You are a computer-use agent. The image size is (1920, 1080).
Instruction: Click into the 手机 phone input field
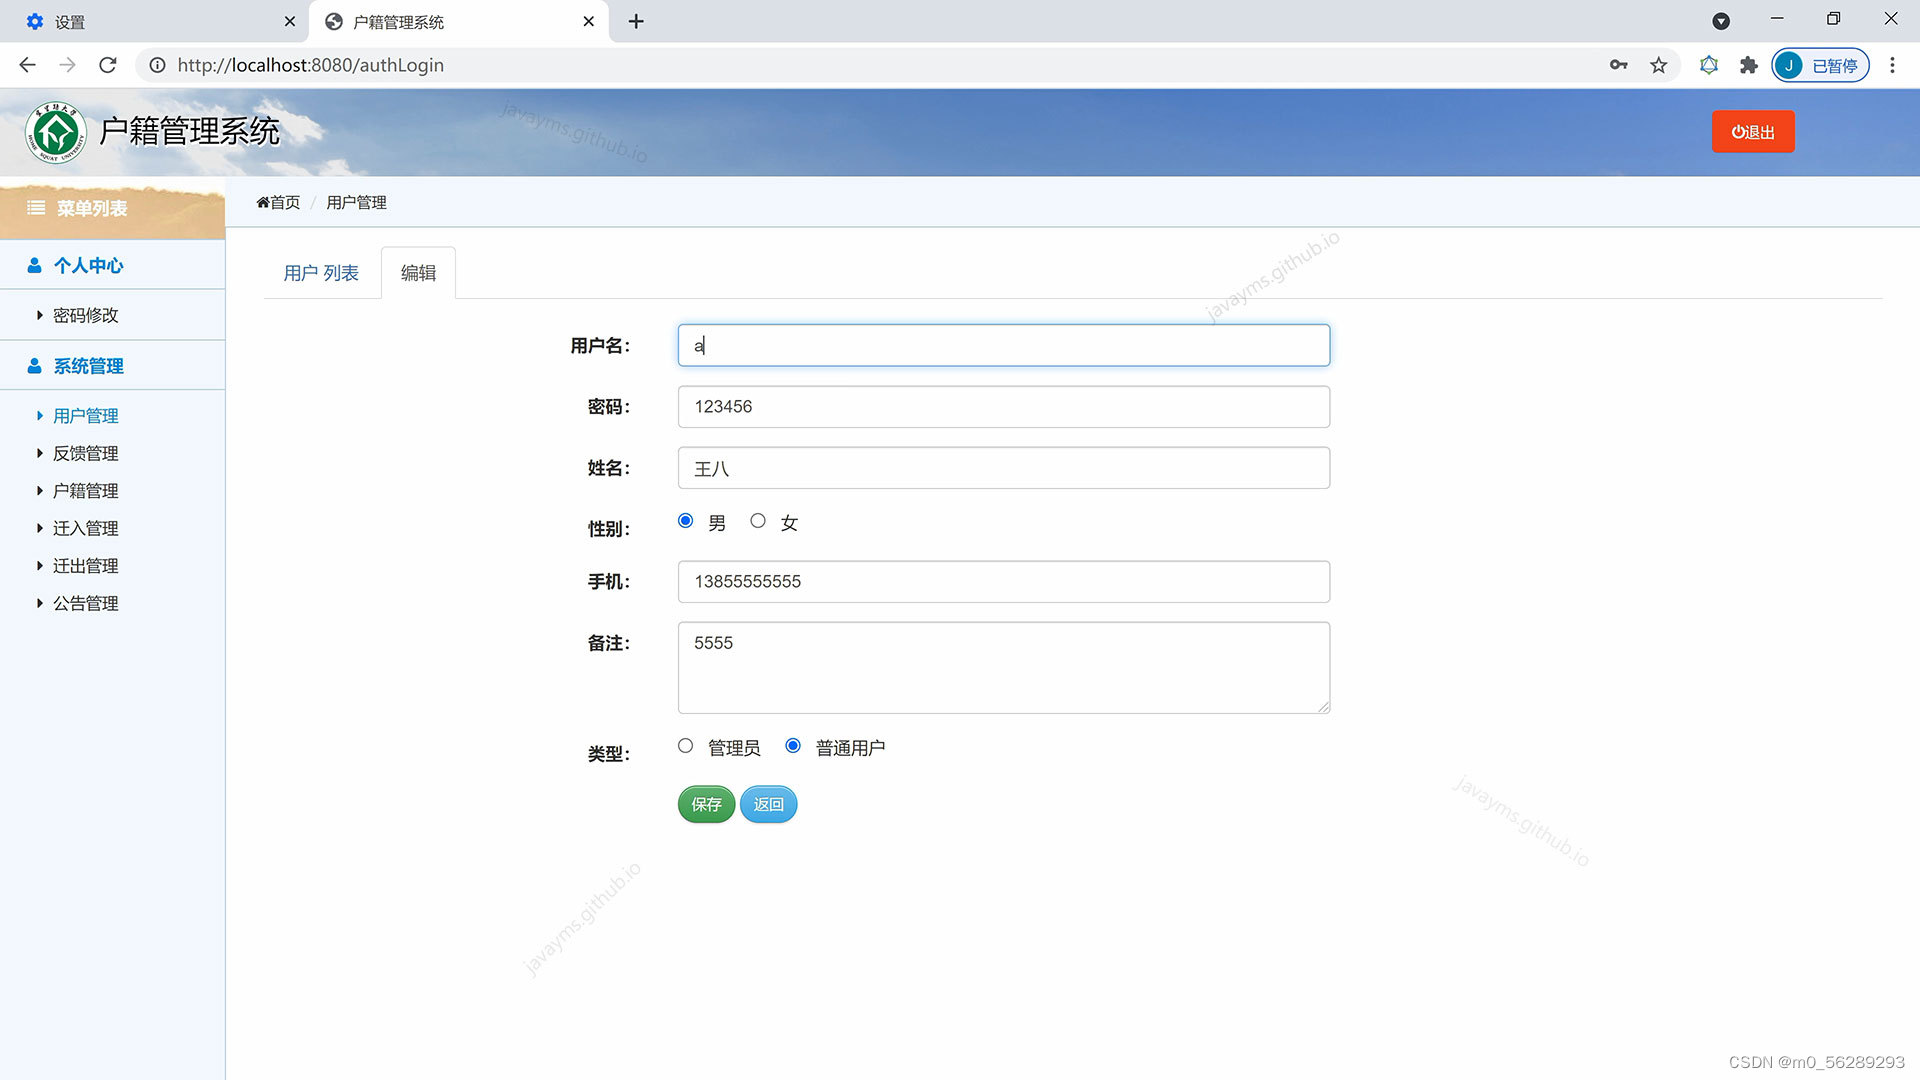pyautogui.click(x=1003, y=582)
